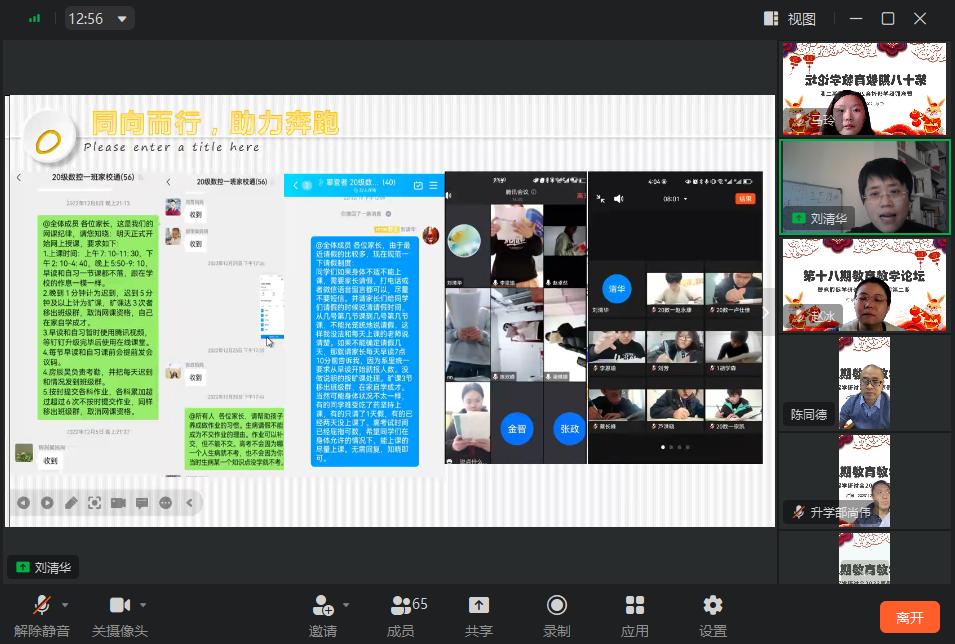Activate the focus spotlight tool on slide
The width and height of the screenshot is (955, 644).
(94, 503)
